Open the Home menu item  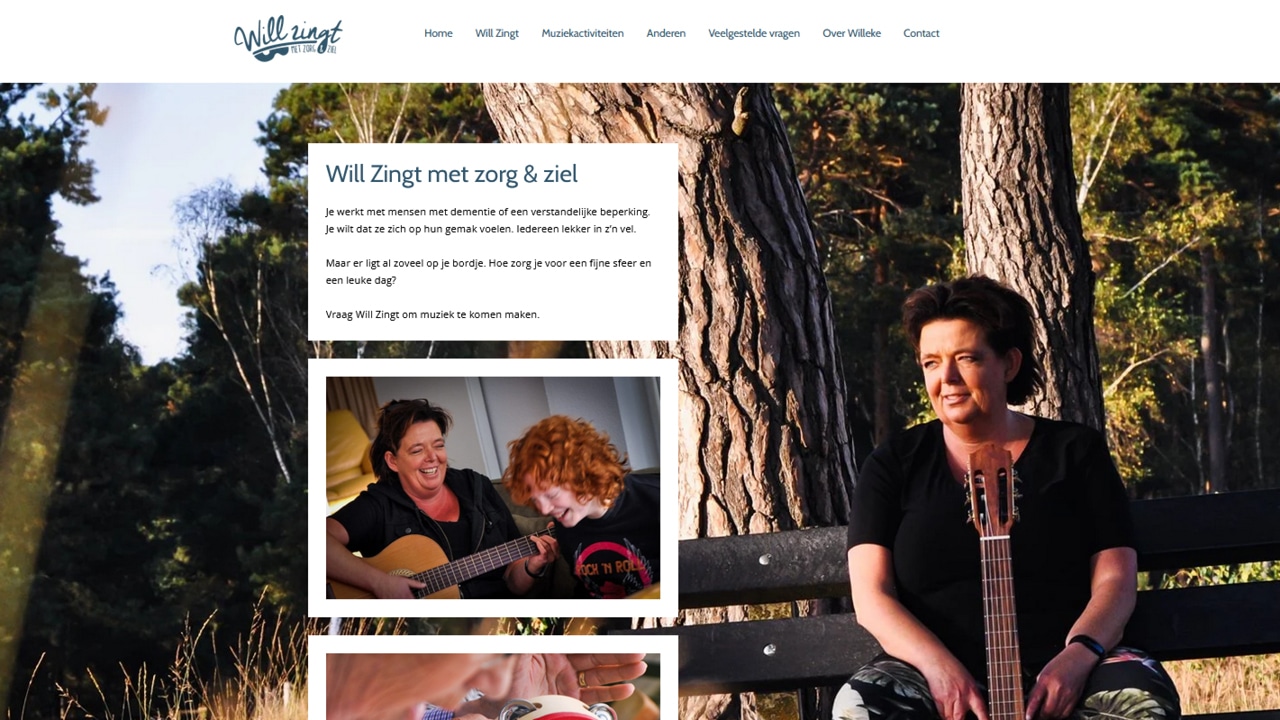tap(438, 33)
